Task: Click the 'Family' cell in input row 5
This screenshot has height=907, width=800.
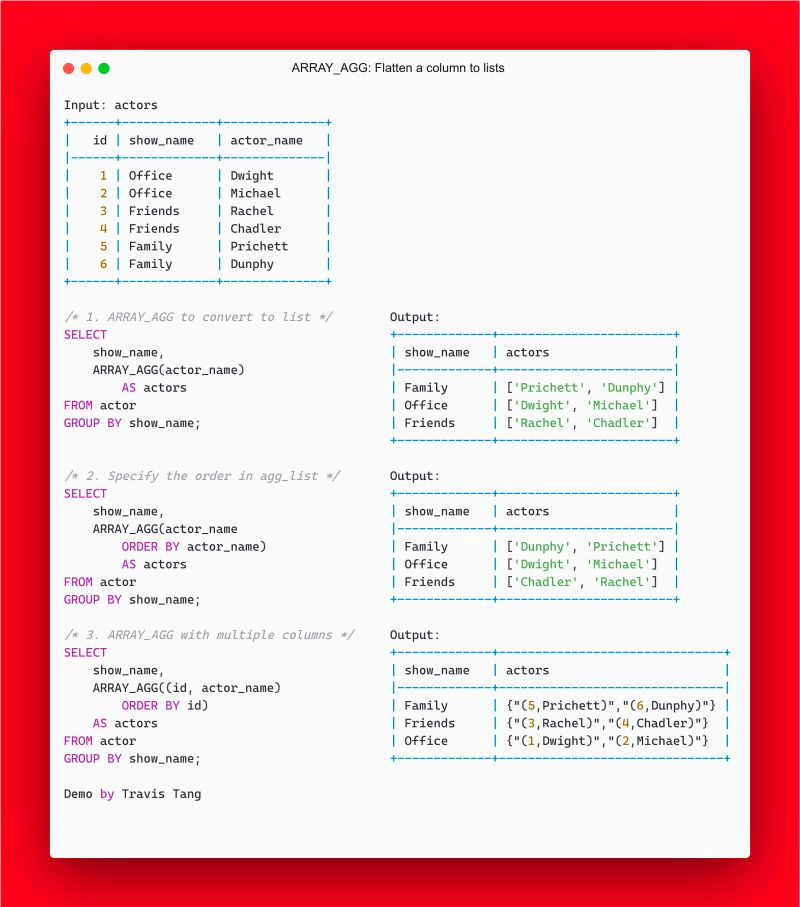Action: pos(150,246)
